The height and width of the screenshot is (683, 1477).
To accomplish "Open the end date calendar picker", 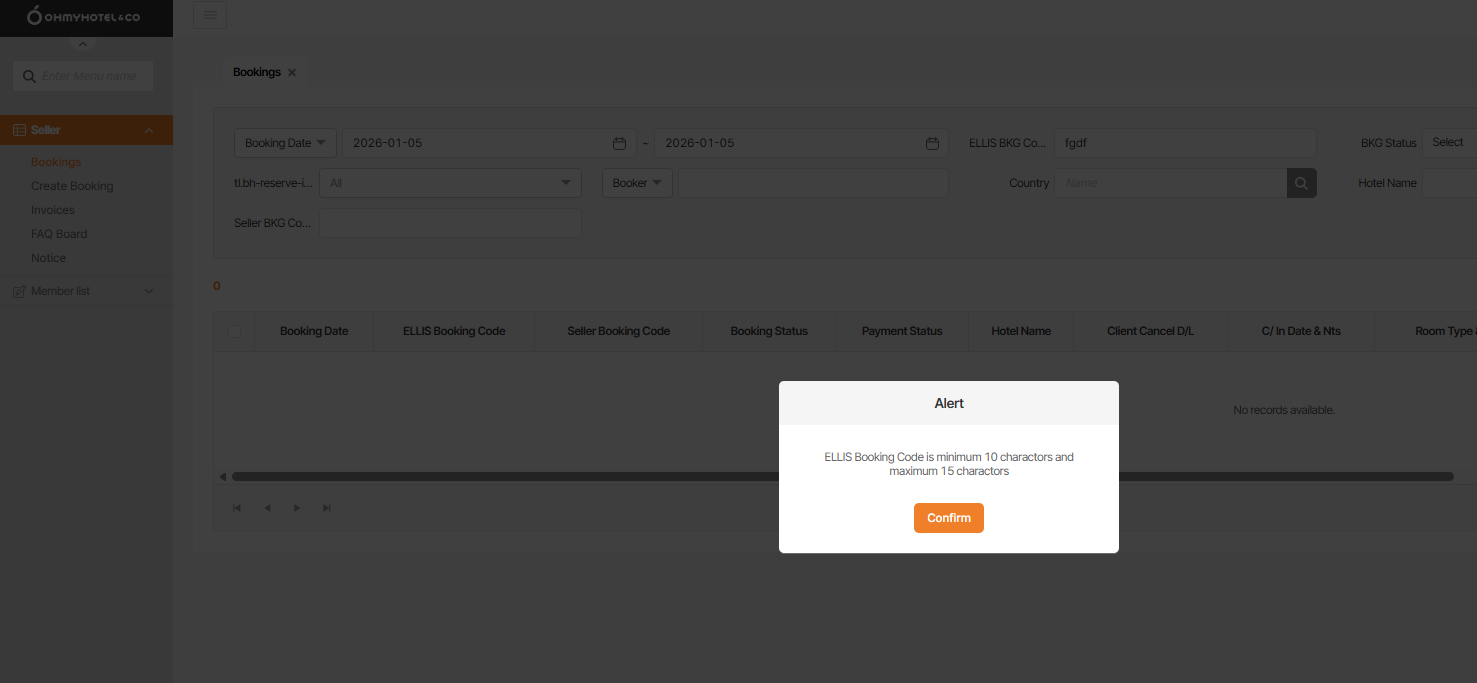I will coord(932,143).
